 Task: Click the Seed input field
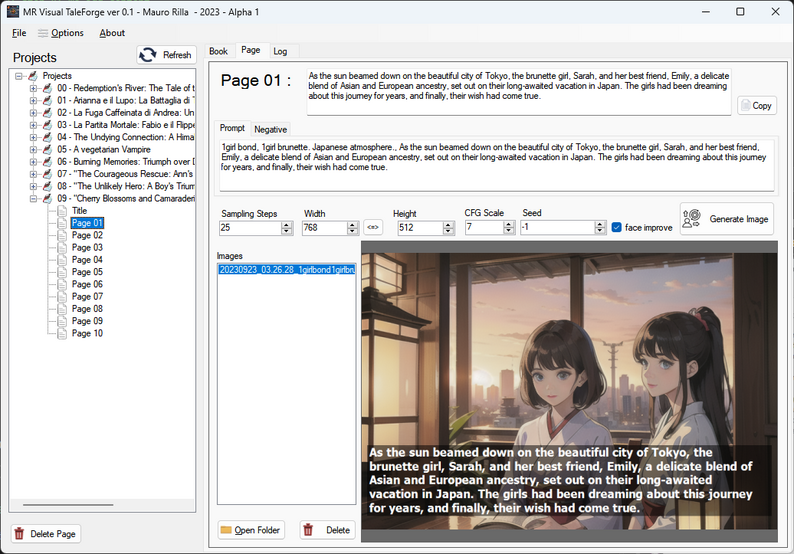[x=558, y=228]
